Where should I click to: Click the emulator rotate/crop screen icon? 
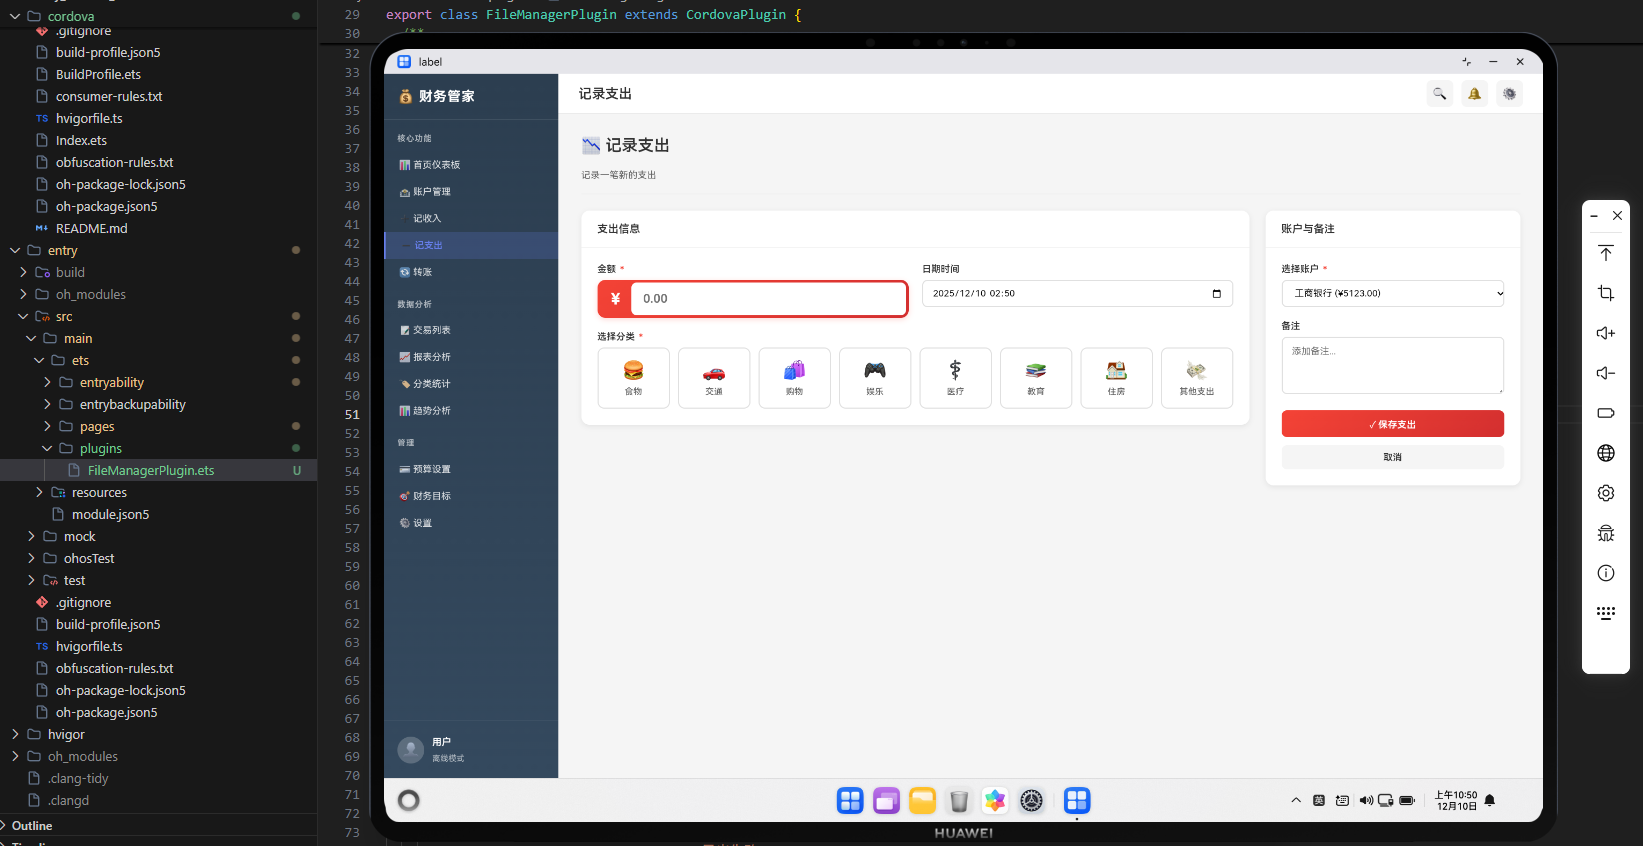click(x=1606, y=293)
